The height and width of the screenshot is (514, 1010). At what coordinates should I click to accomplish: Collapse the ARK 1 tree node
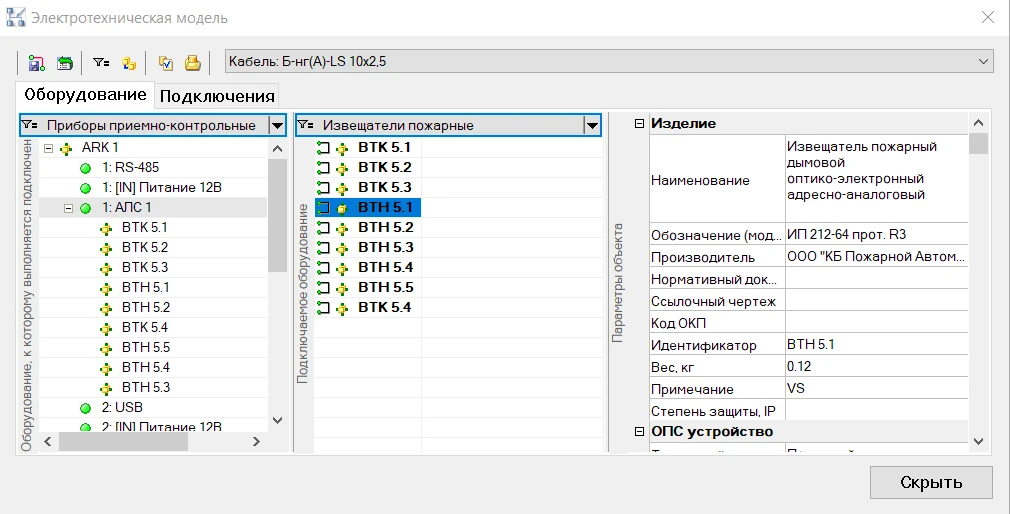point(47,148)
